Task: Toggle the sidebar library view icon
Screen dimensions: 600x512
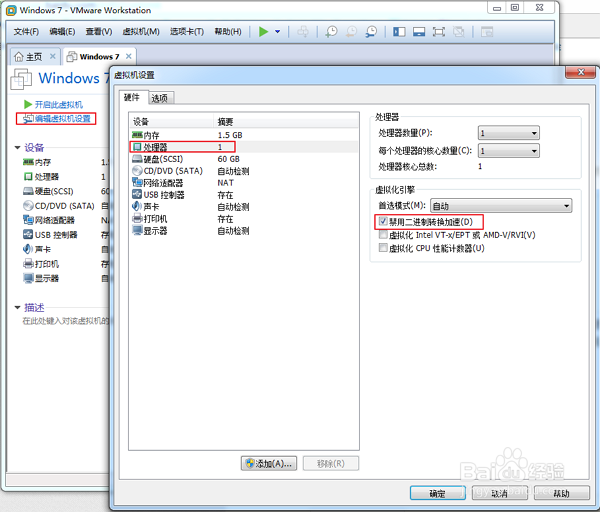Action: point(399,32)
